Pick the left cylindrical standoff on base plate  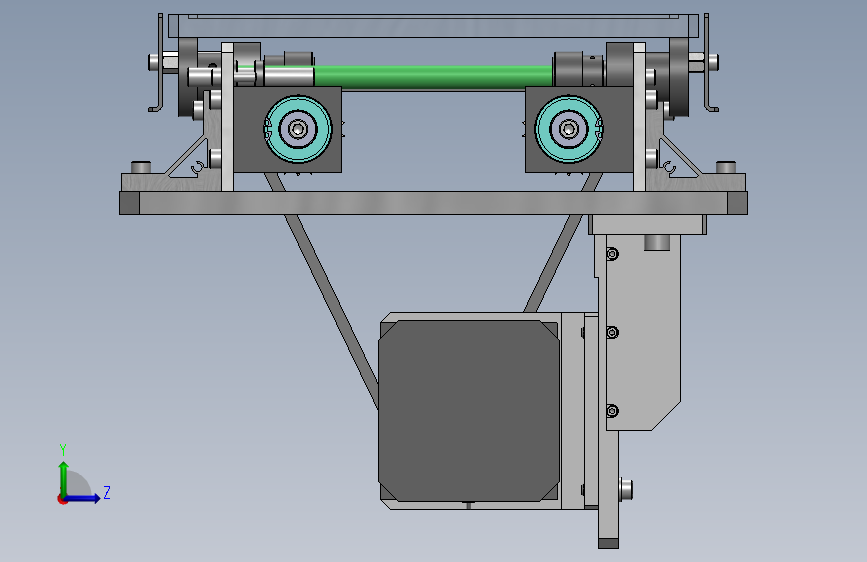140,167
